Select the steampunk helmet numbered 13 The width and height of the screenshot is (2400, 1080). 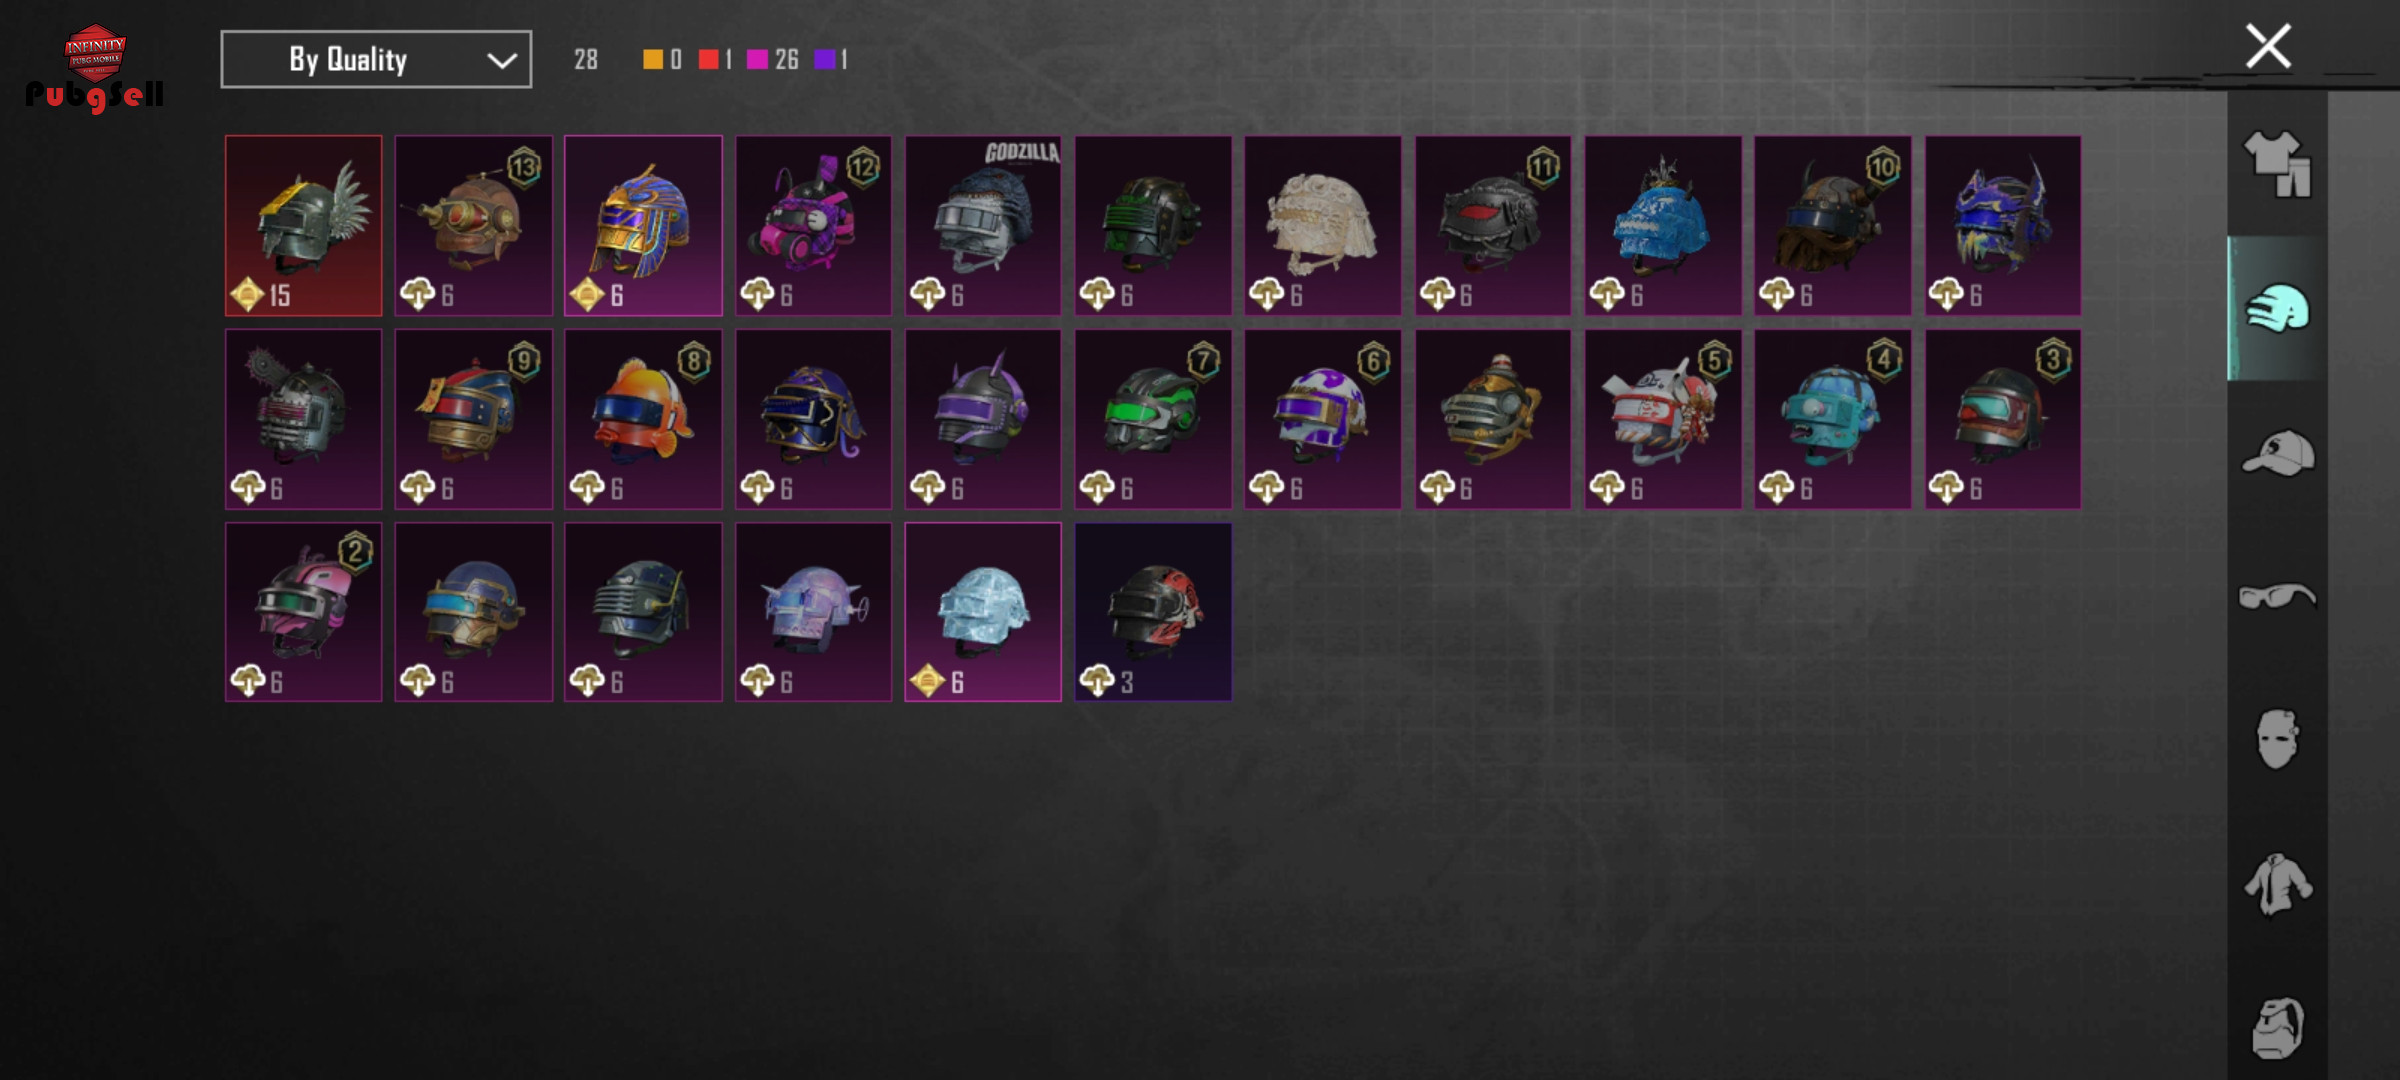click(x=473, y=226)
